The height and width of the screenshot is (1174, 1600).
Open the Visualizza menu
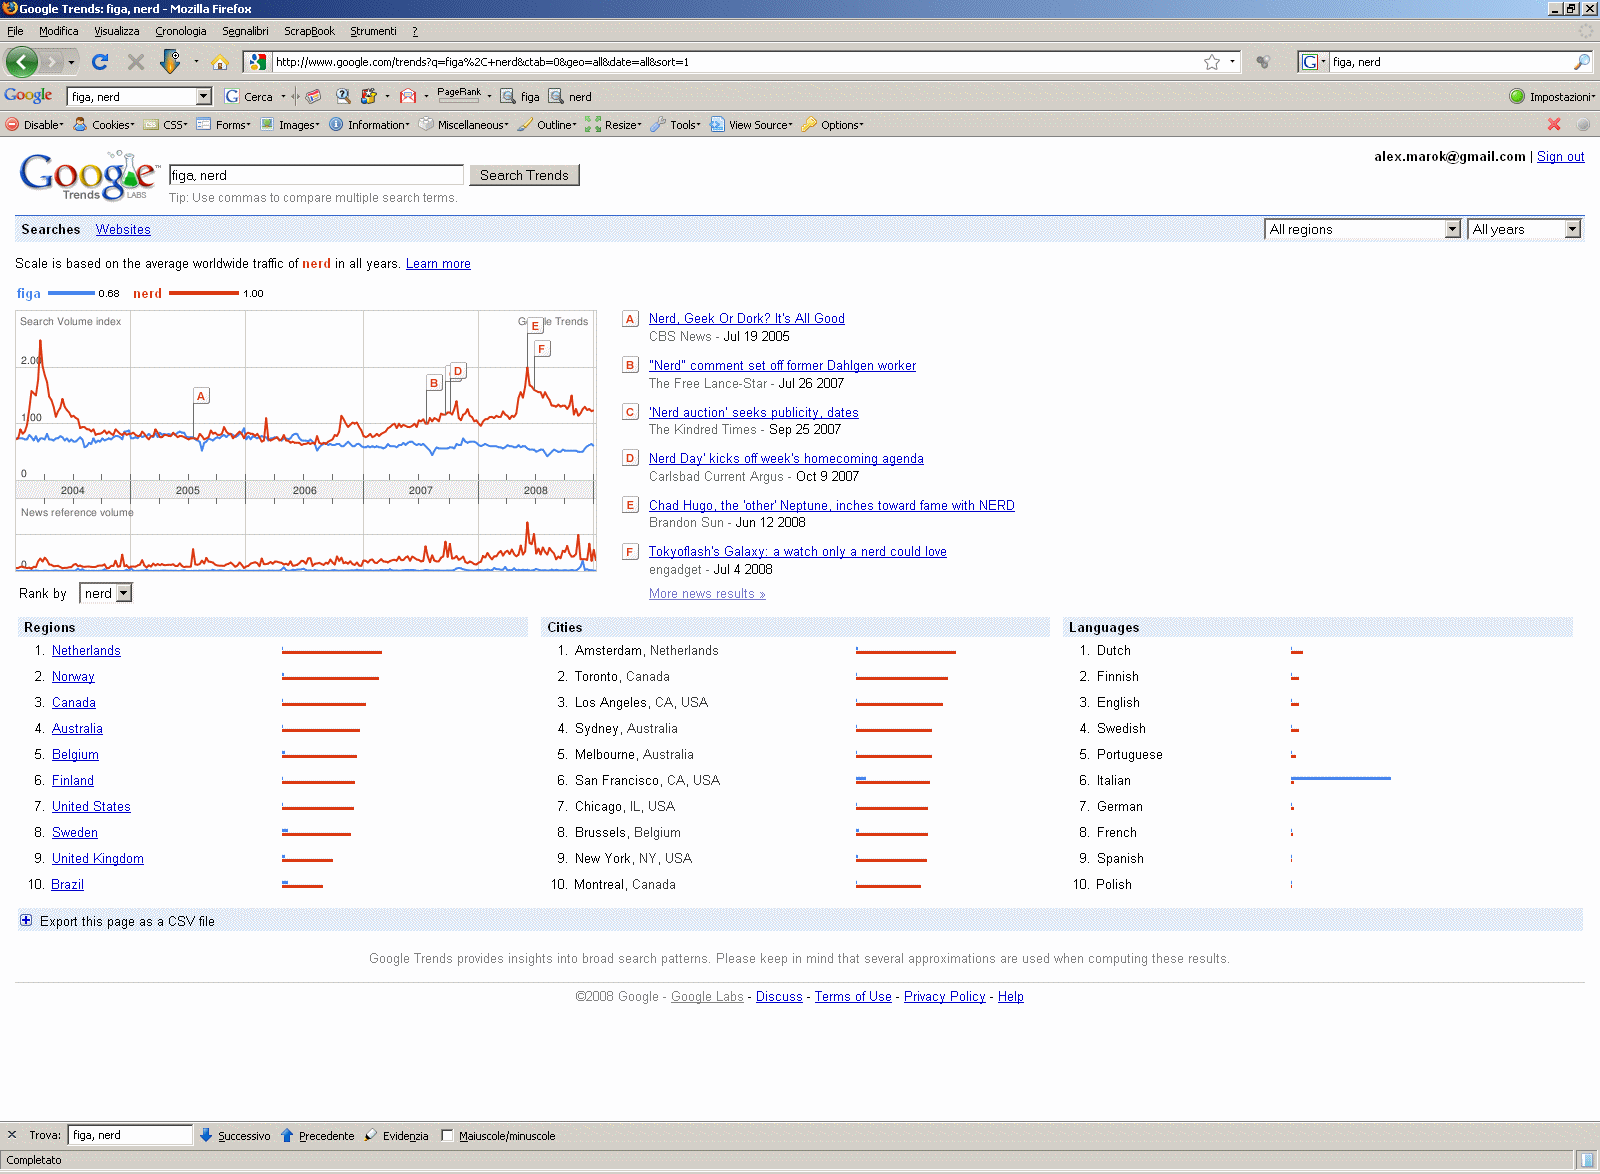point(117,31)
